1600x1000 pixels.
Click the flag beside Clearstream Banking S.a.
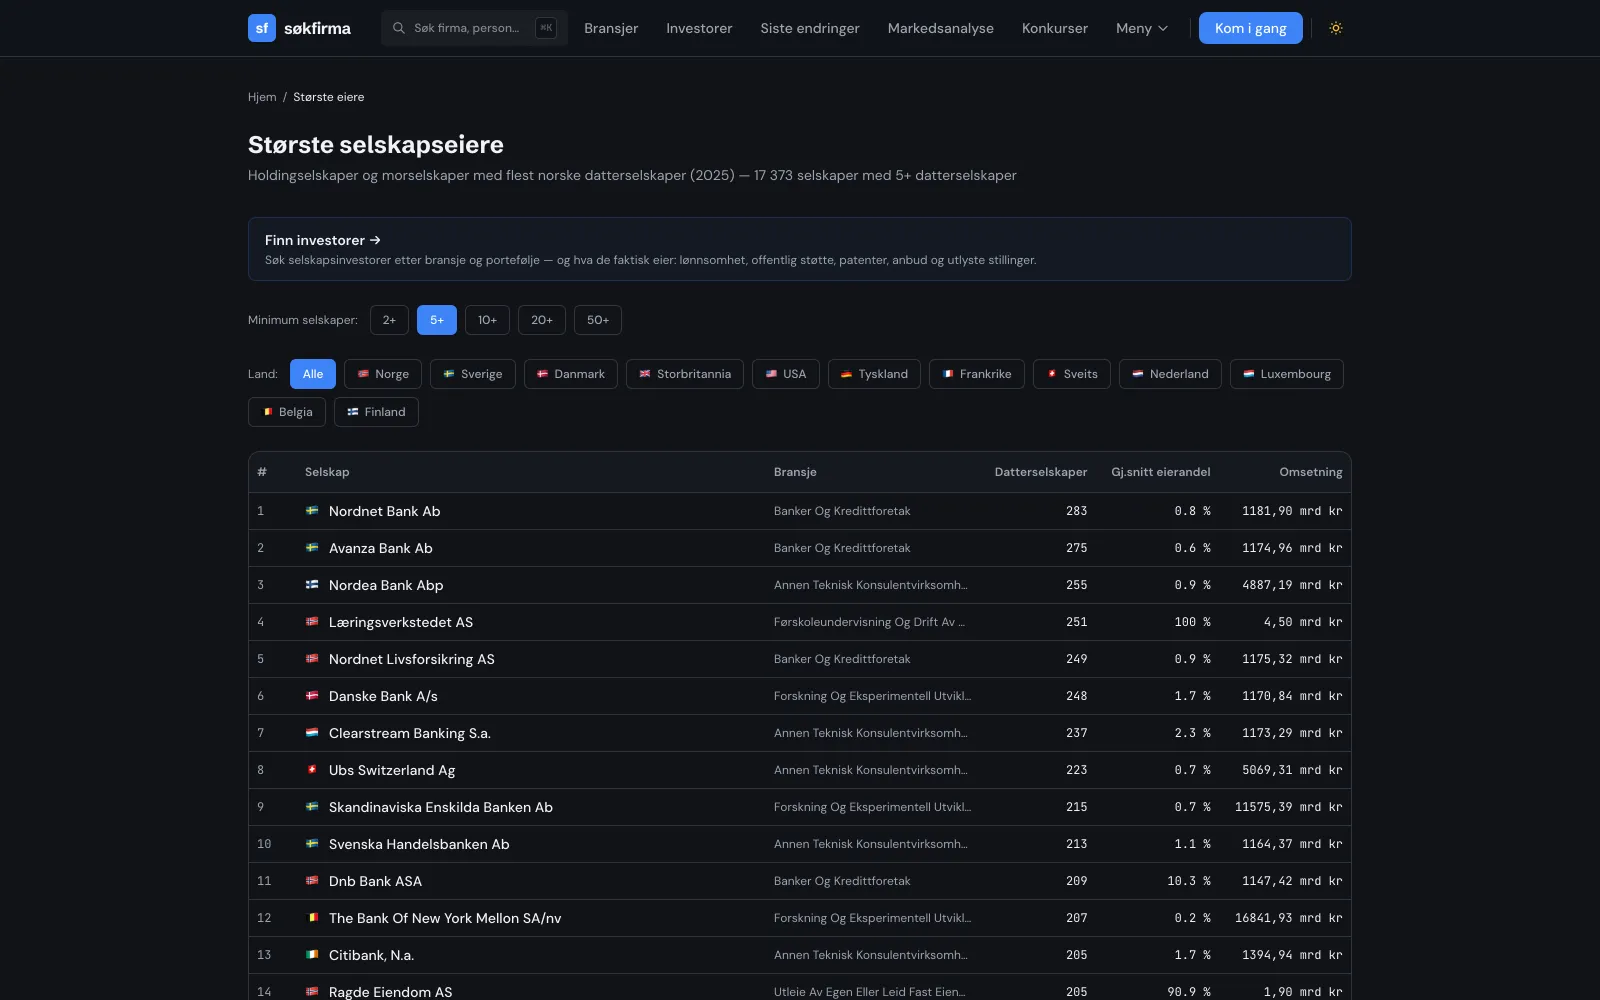(x=312, y=733)
